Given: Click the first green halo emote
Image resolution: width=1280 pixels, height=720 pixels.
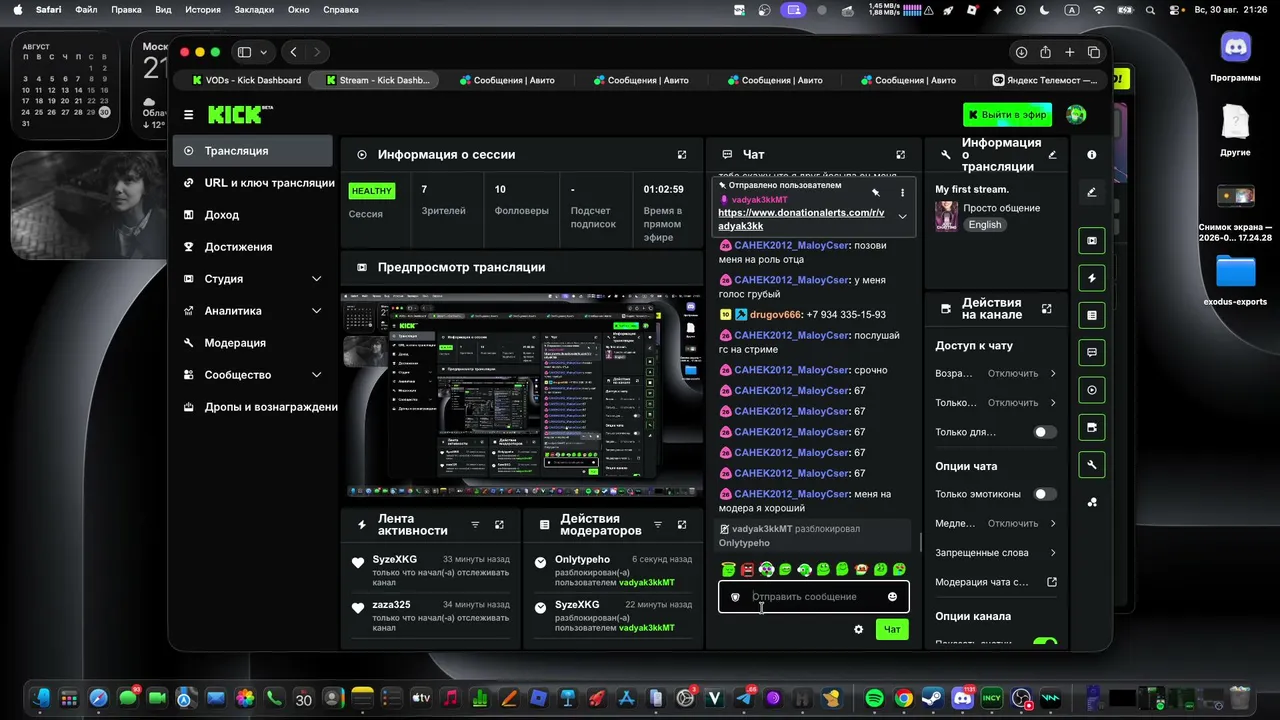Looking at the screenshot, I should click(728, 569).
